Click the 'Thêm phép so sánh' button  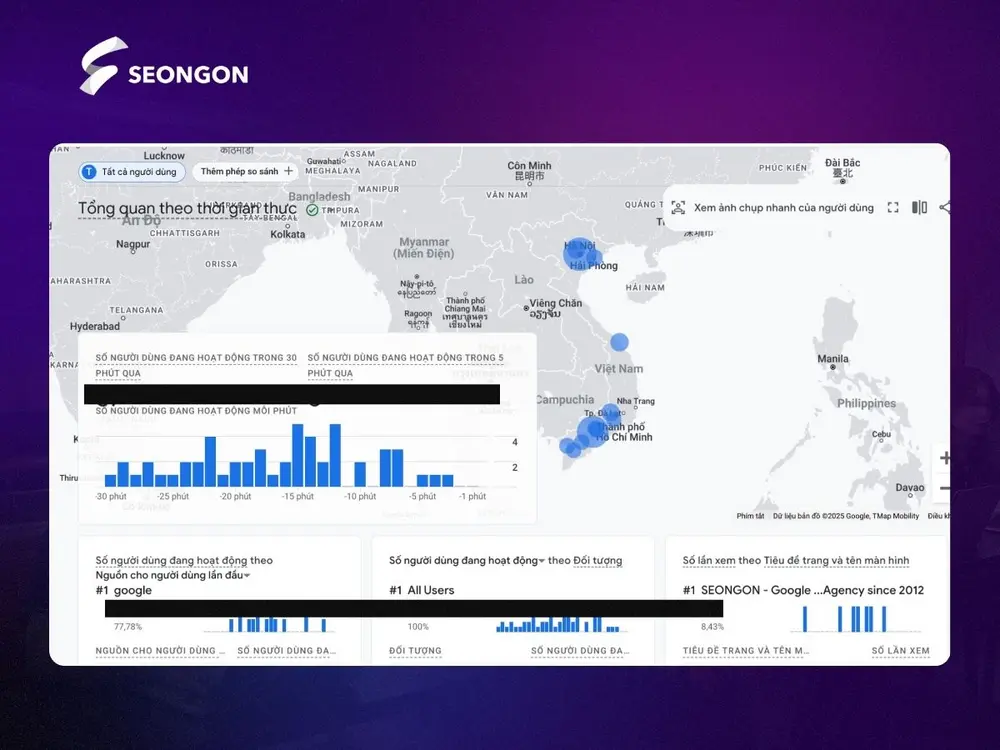[x=246, y=171]
